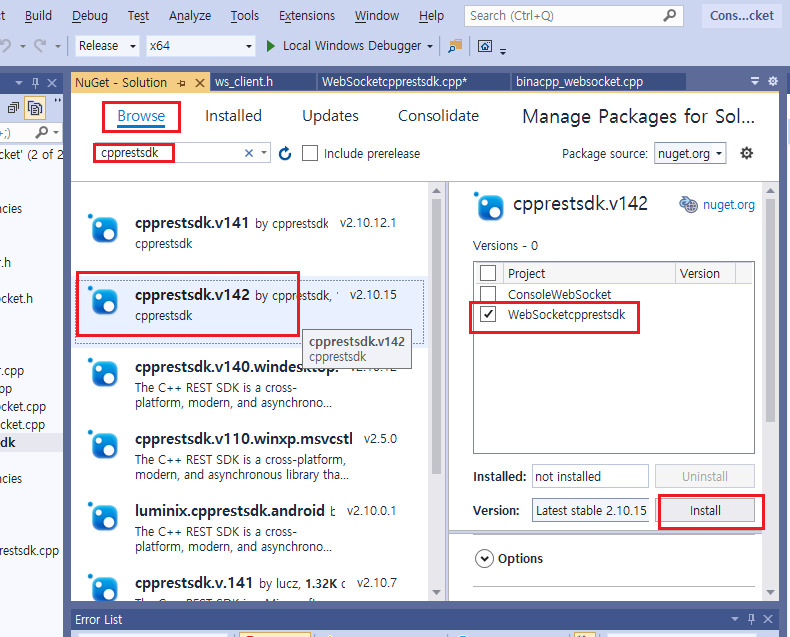Clear the cpprestsdk search text
The image size is (790, 637).
point(249,153)
